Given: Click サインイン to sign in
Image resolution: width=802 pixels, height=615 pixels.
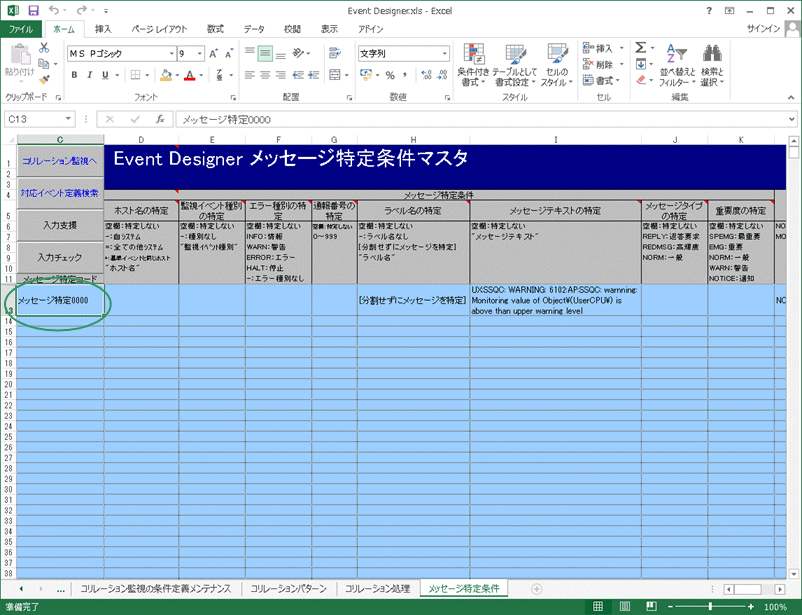Looking at the screenshot, I should pyautogui.click(x=763, y=29).
